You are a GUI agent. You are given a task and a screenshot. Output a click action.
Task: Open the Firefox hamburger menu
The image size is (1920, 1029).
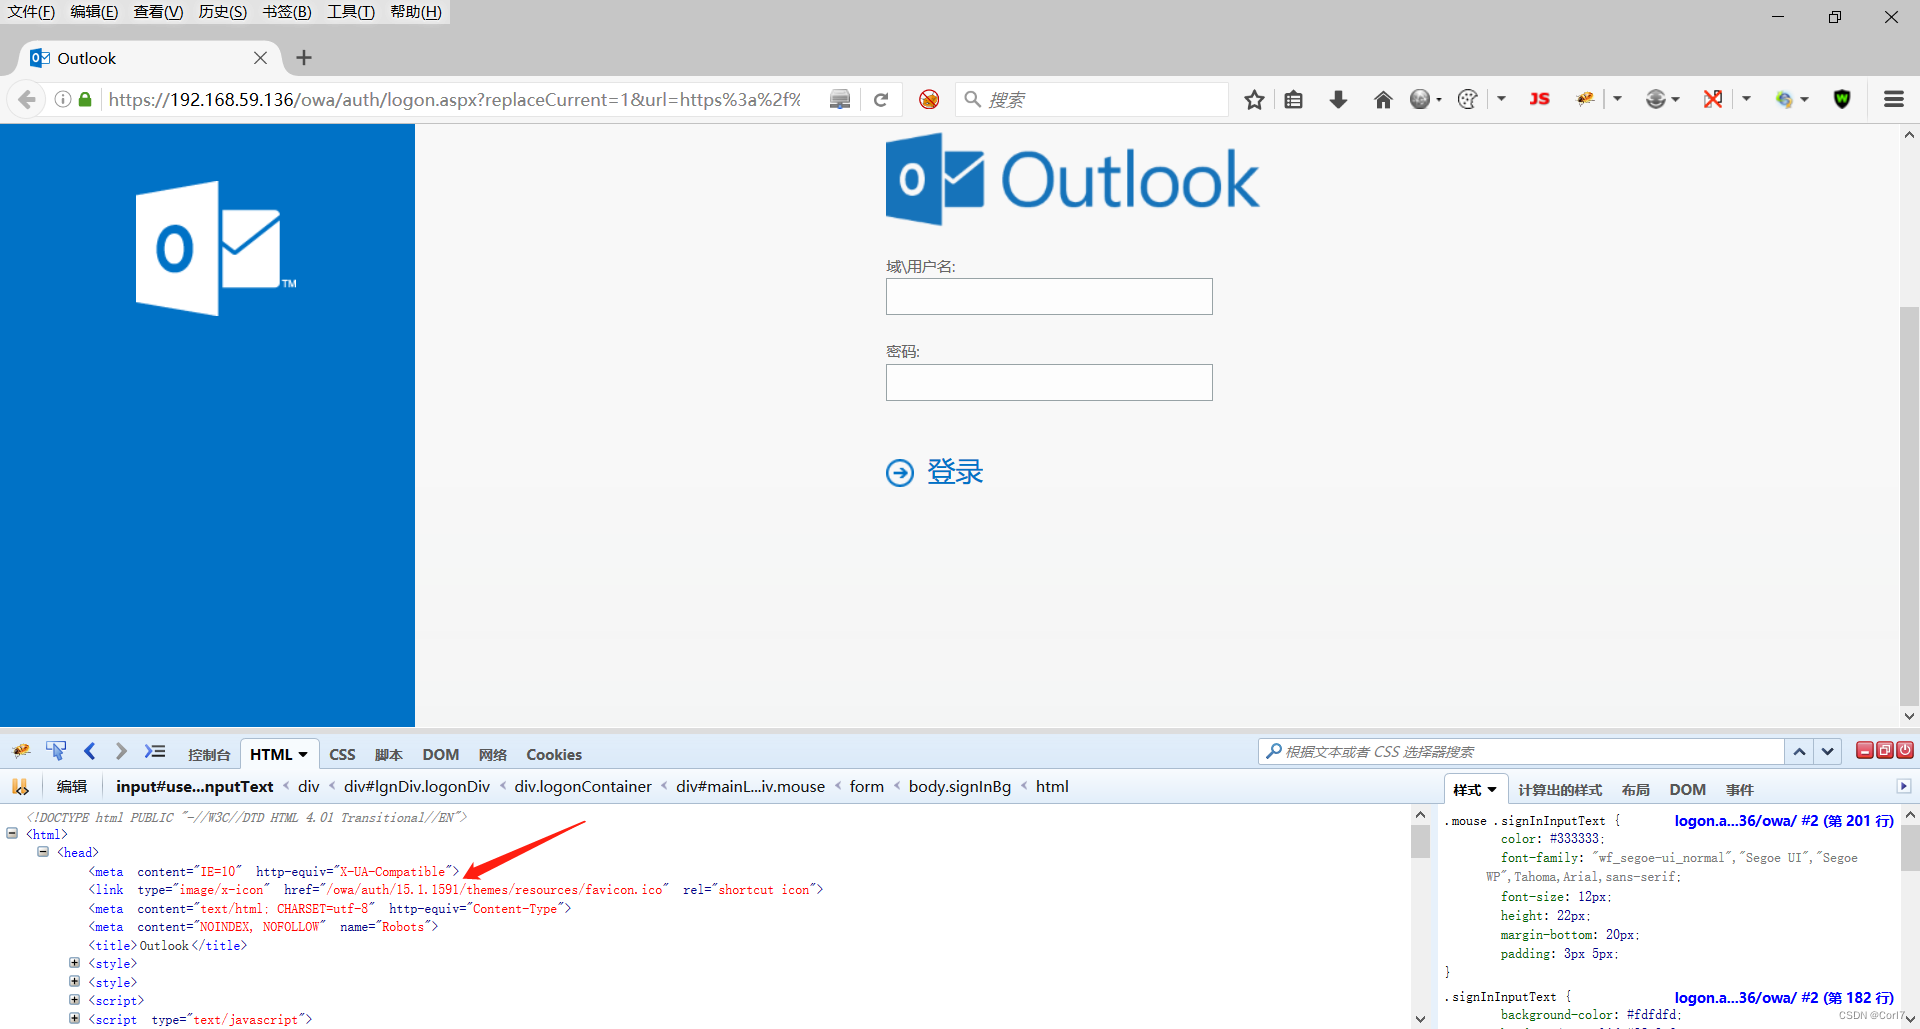click(x=1893, y=99)
